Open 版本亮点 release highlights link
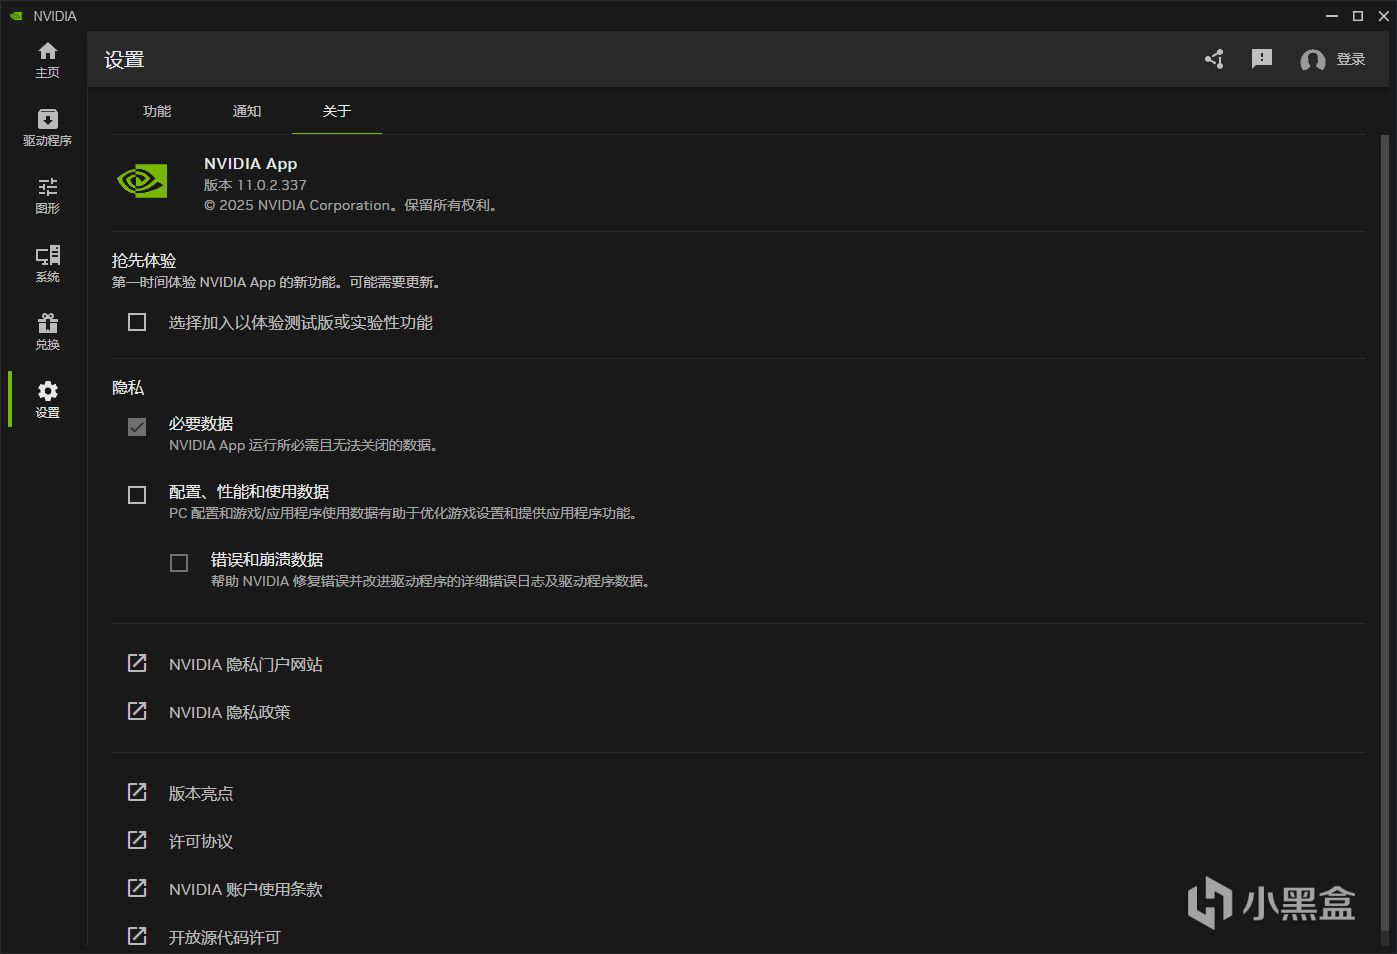The height and width of the screenshot is (954, 1397). click(x=201, y=793)
